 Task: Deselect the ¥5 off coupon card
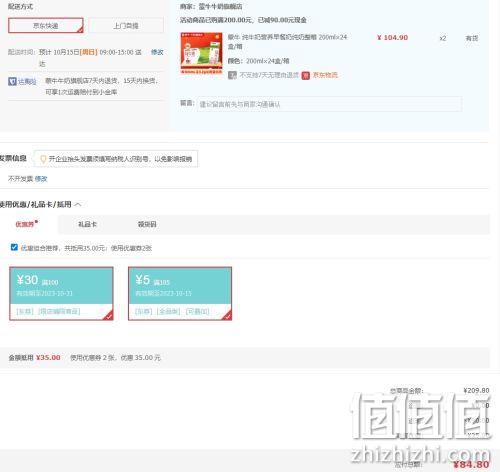pos(180,293)
